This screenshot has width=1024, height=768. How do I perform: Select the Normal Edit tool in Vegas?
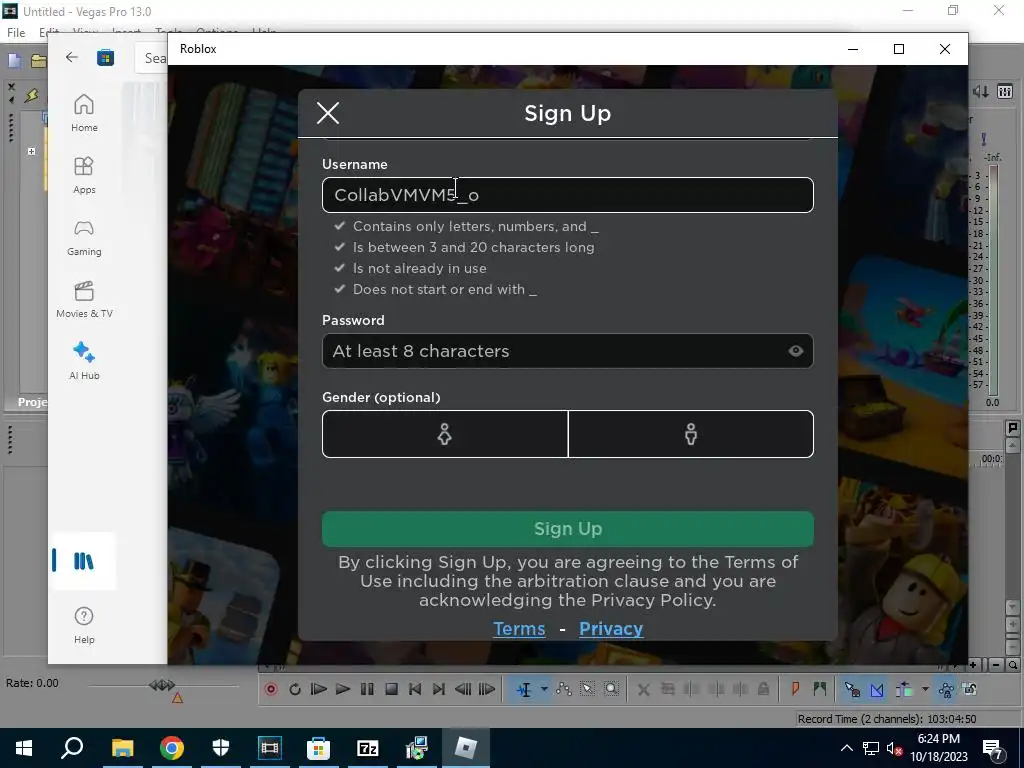pyautogui.click(x=524, y=689)
